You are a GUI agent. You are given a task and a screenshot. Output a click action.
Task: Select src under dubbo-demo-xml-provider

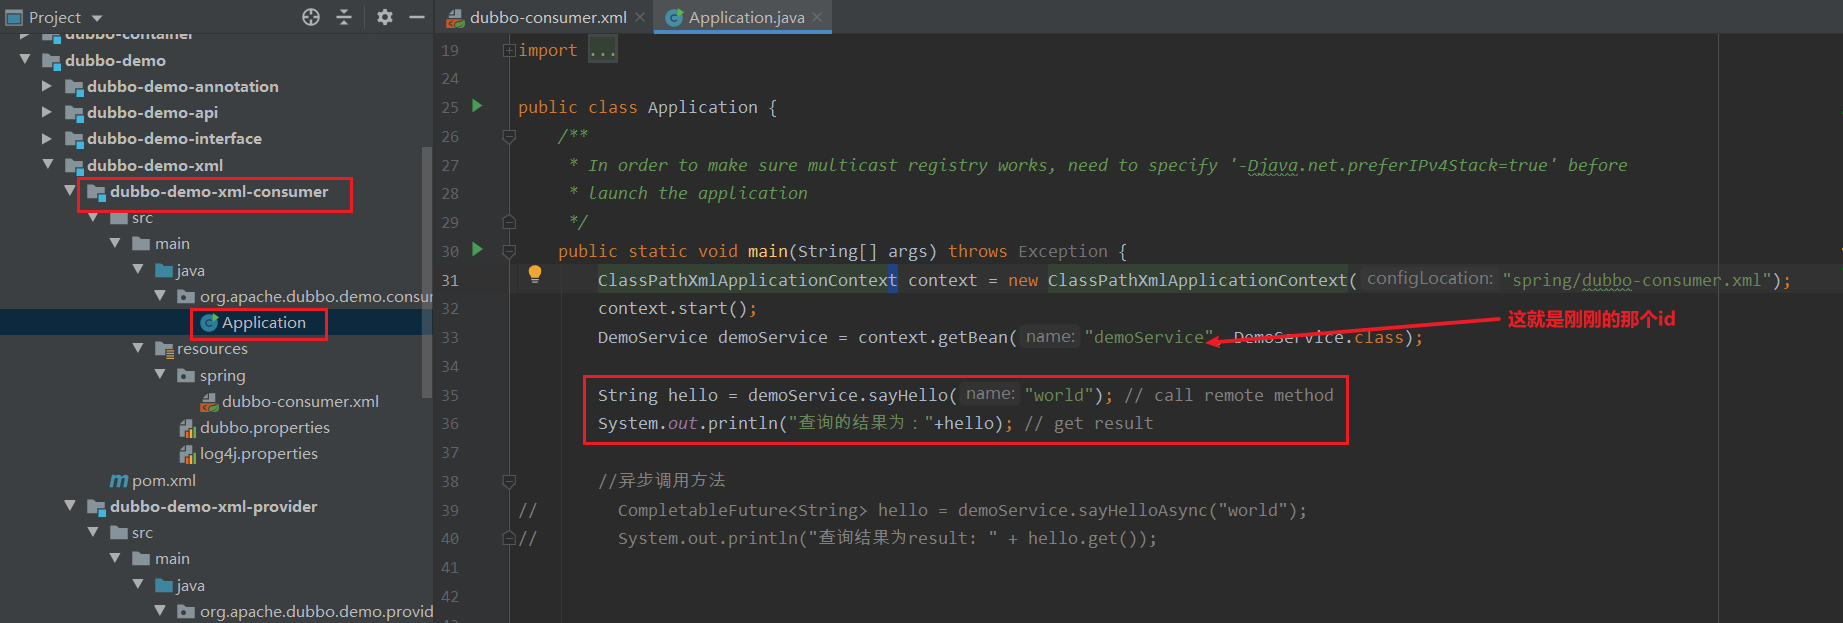click(x=142, y=533)
